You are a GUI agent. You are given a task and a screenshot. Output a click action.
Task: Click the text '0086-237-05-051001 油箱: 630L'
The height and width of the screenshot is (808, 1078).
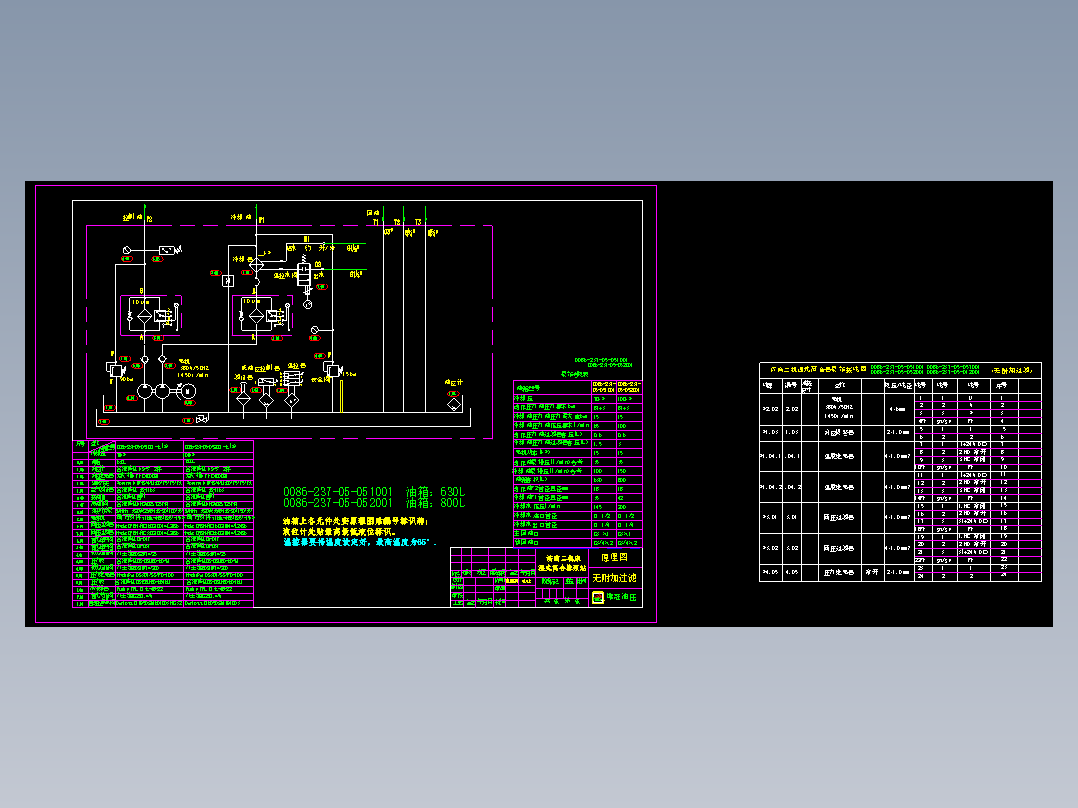374,492
